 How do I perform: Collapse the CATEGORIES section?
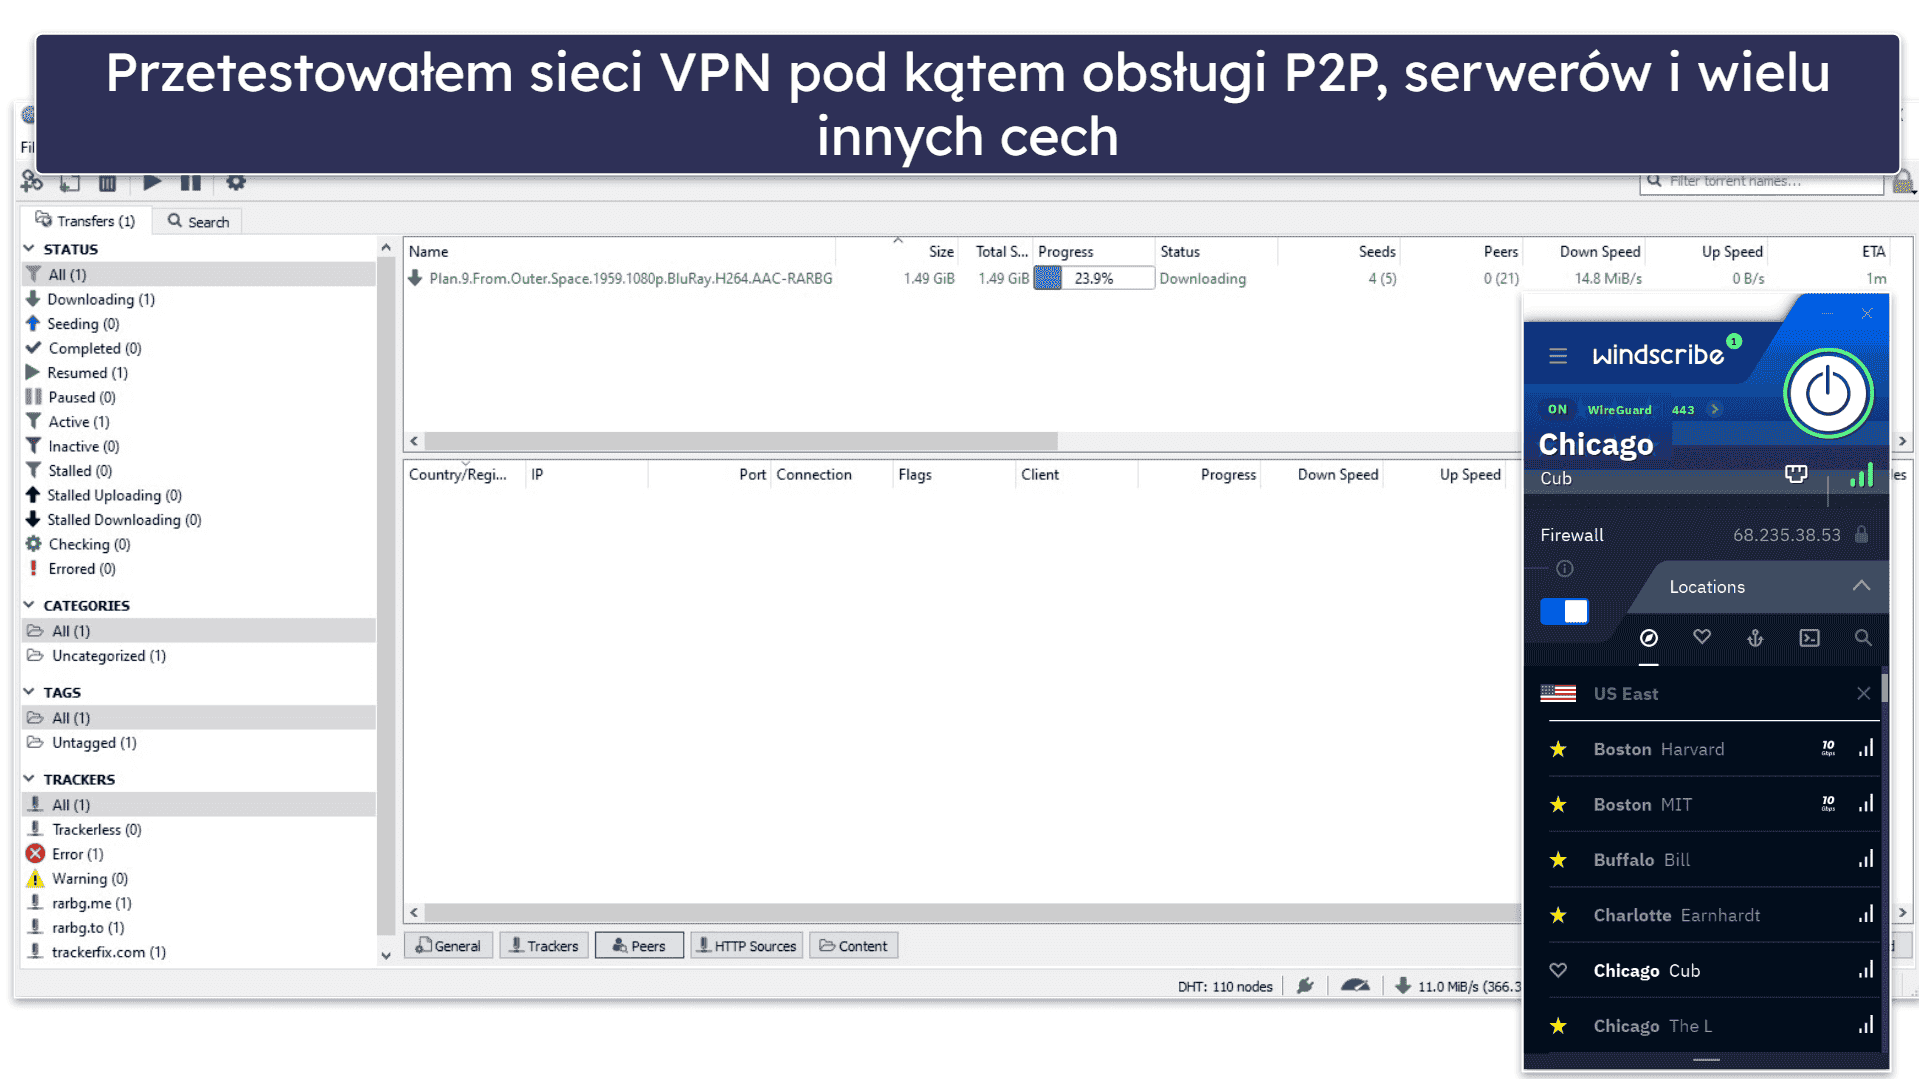pyautogui.click(x=29, y=605)
